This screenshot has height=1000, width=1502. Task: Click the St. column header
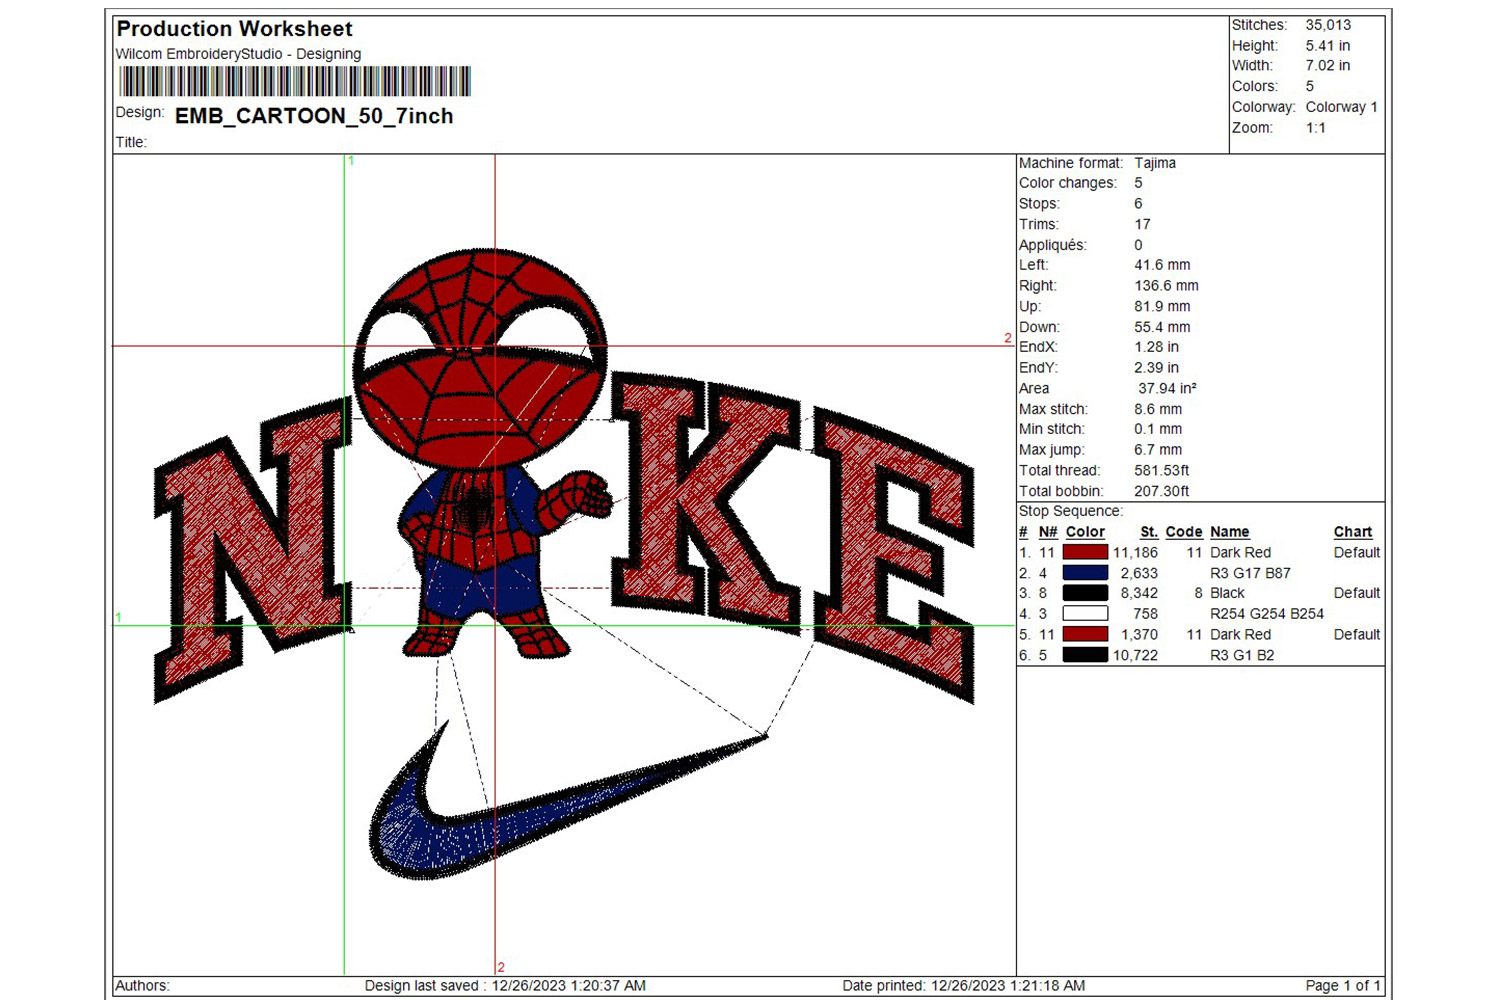pyautogui.click(x=1149, y=532)
